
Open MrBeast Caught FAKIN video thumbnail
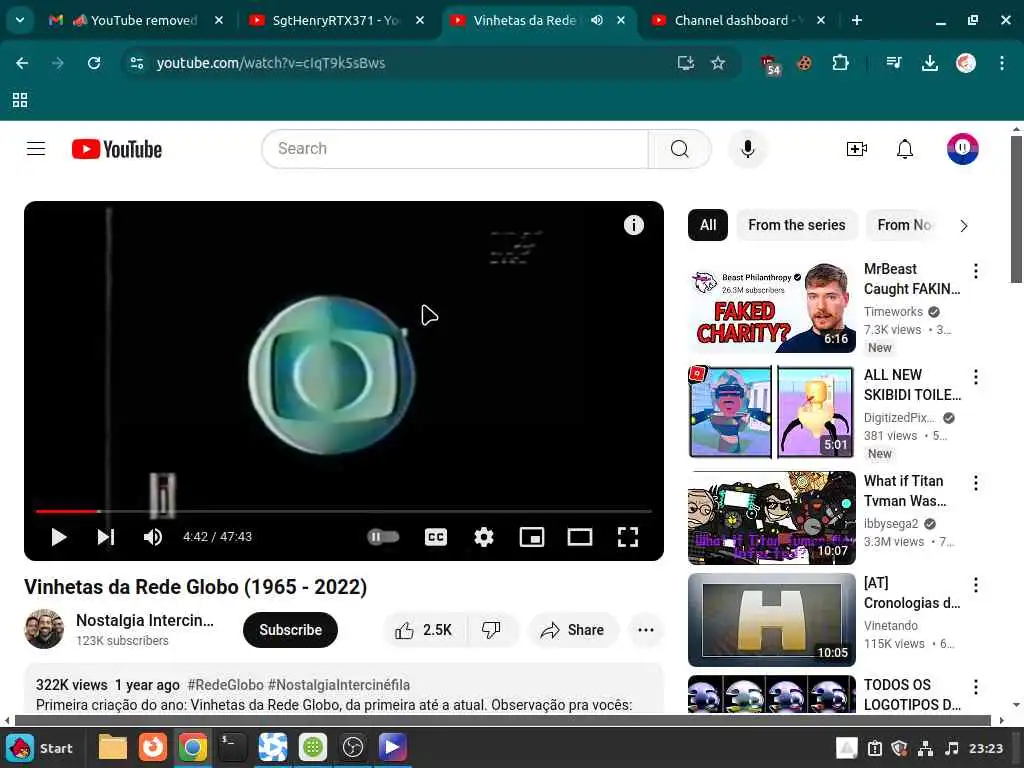(772, 306)
